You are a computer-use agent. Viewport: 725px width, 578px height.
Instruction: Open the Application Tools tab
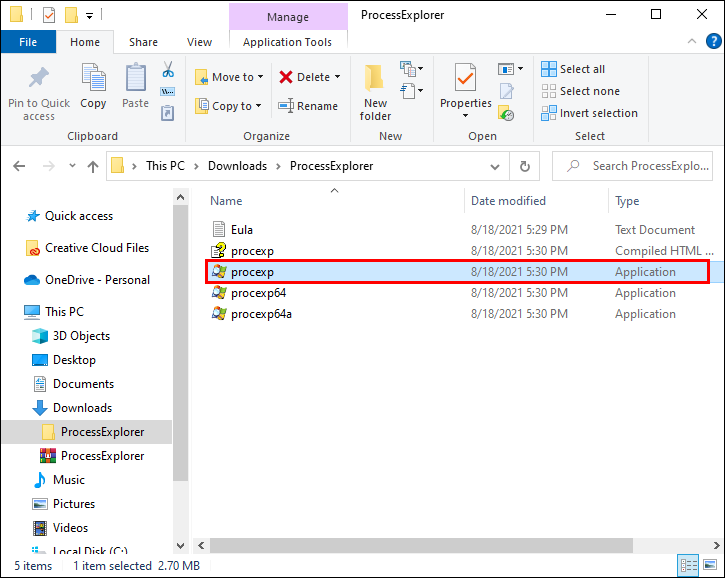pos(288,42)
